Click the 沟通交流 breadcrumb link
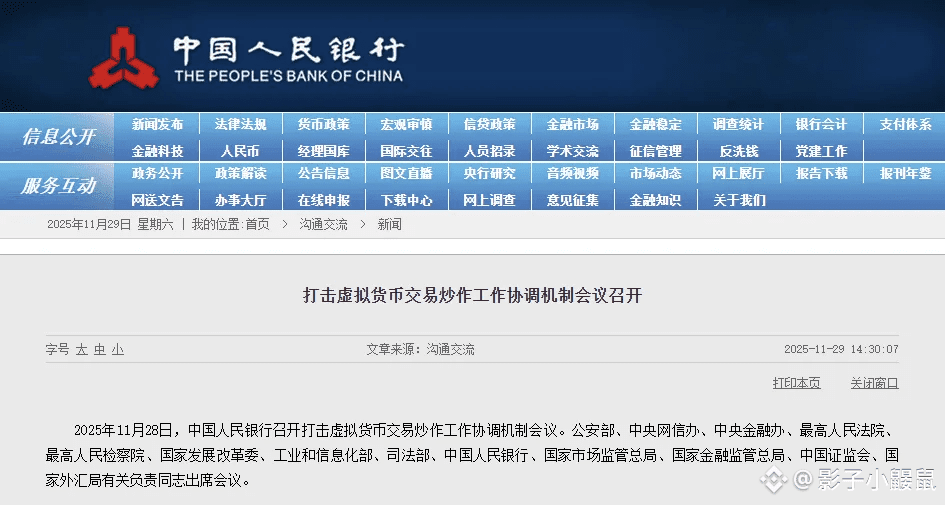The width and height of the screenshot is (945, 505). pos(323,225)
